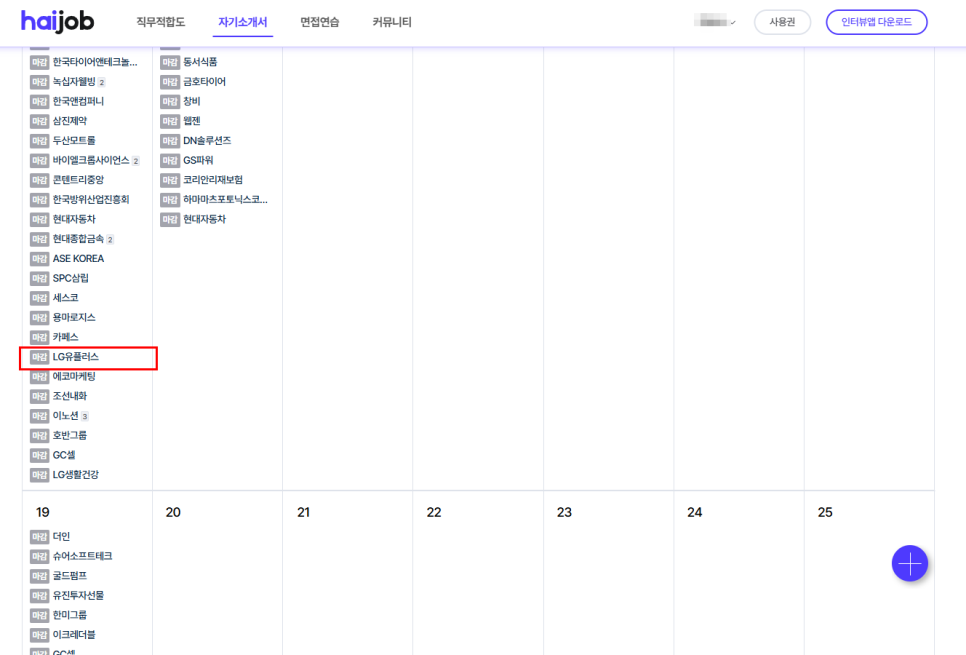Open the 유진투자선물 entry
966x655 pixels.
tap(78, 596)
